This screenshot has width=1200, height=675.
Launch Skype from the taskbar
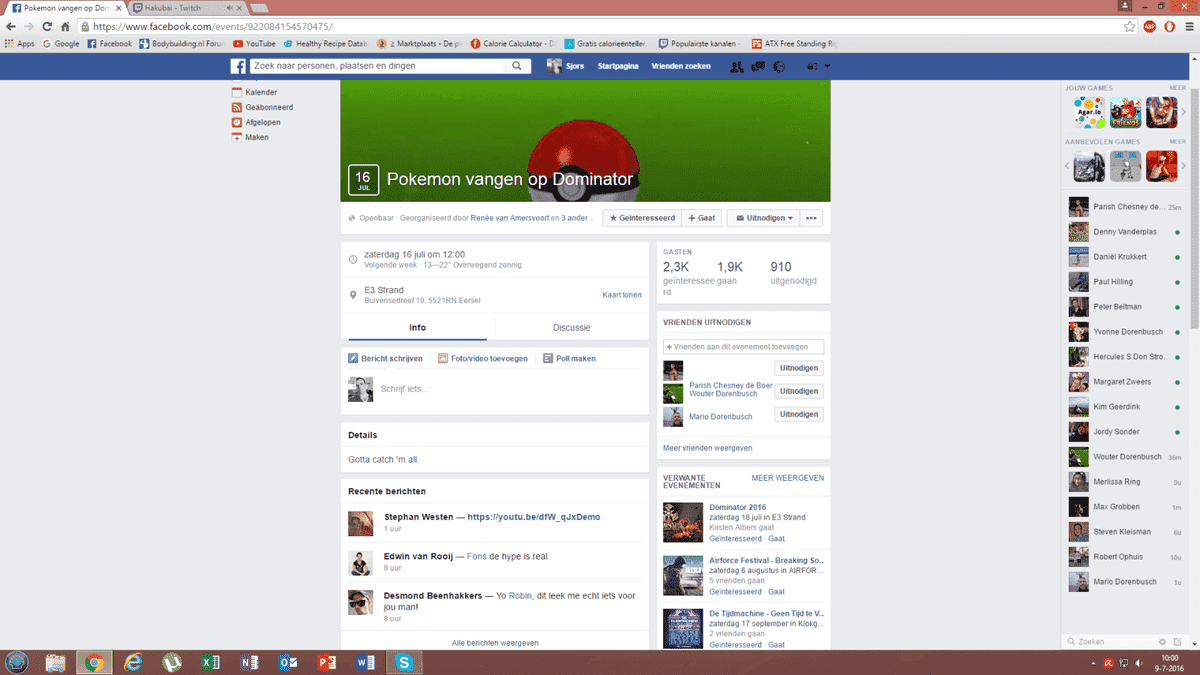tap(404, 662)
